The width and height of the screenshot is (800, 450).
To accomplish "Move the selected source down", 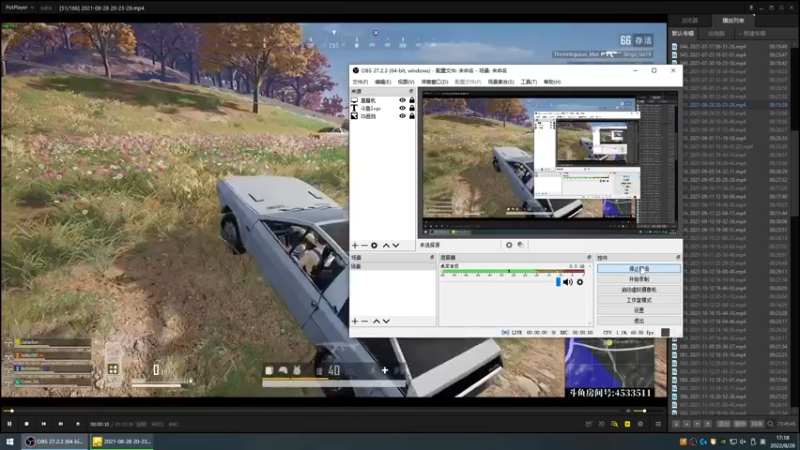I will click(396, 245).
